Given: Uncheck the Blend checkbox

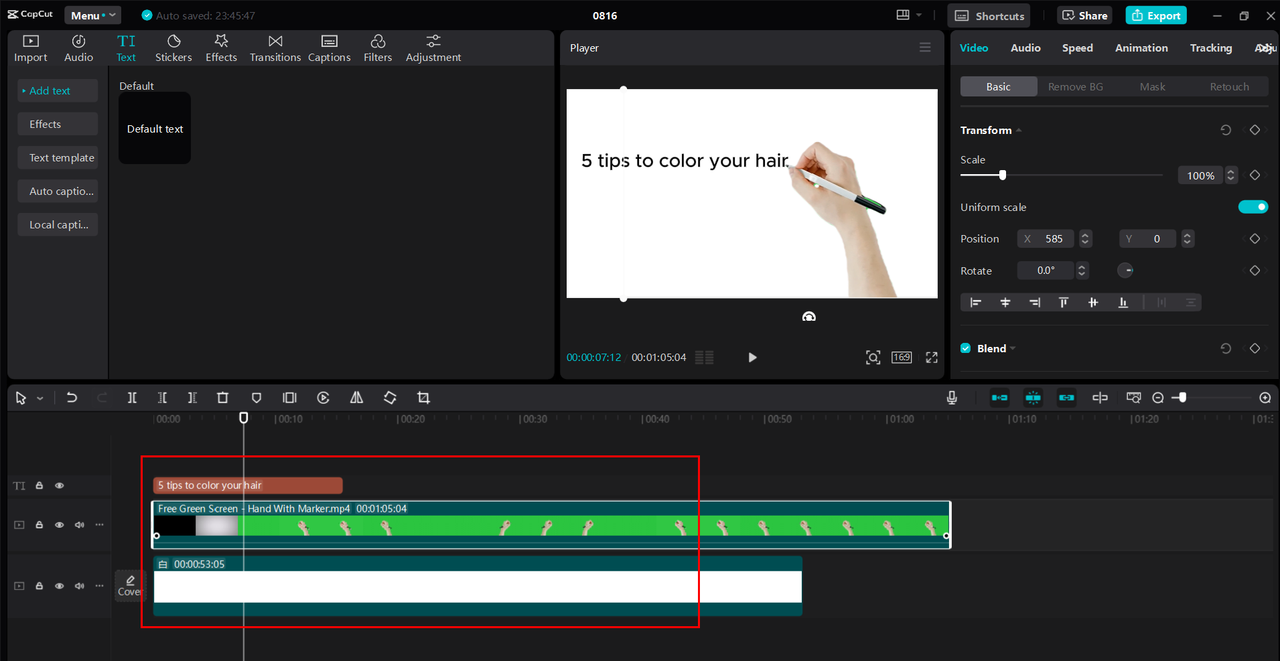Looking at the screenshot, I should (x=966, y=348).
